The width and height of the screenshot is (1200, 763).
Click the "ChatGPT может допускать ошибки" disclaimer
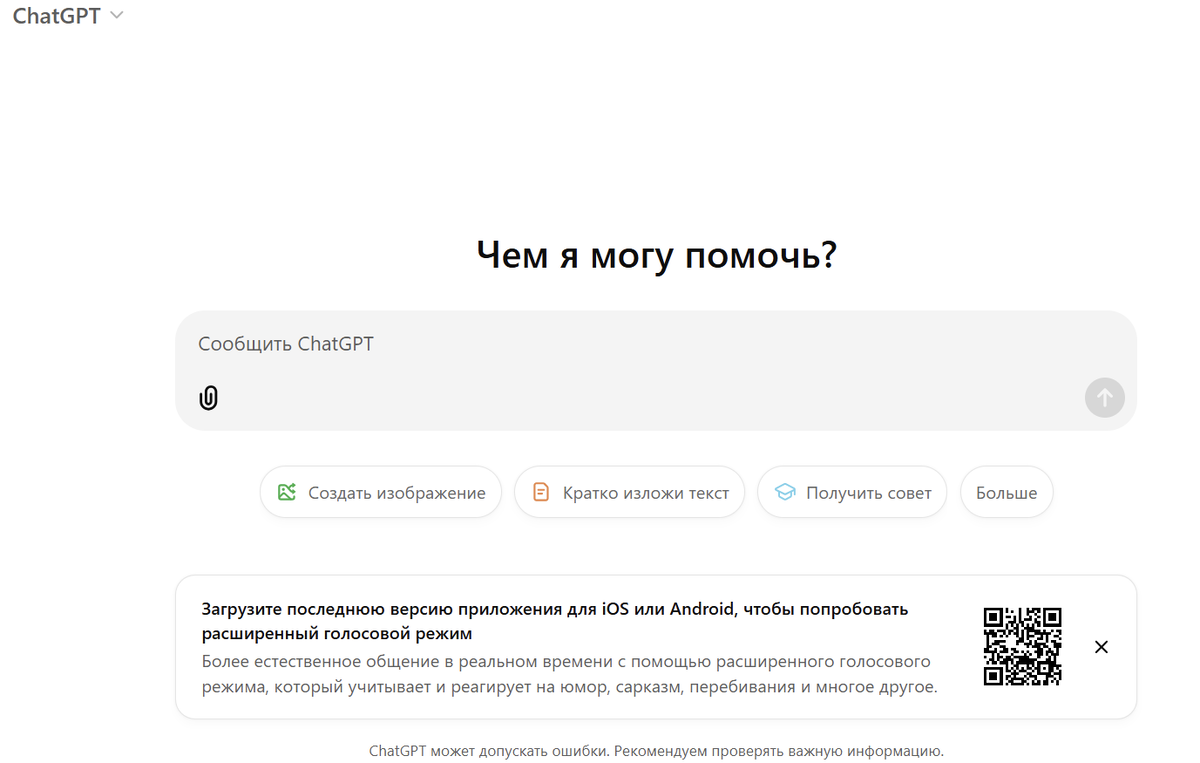pos(656,750)
